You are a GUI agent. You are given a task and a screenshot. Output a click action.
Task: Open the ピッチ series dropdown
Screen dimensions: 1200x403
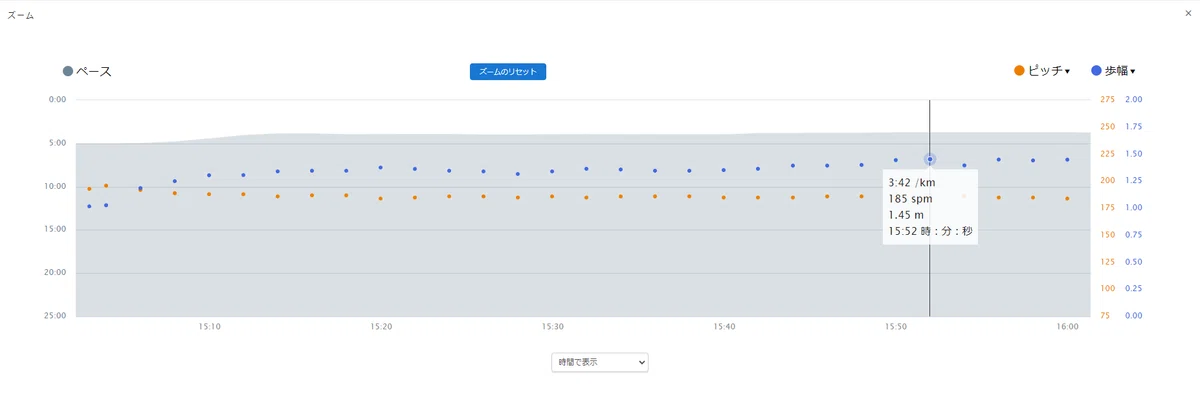pyautogui.click(x=1048, y=71)
